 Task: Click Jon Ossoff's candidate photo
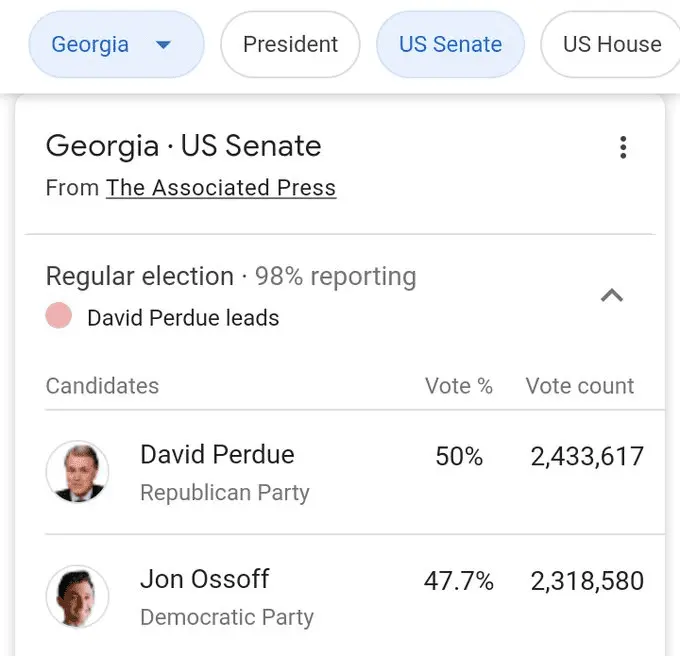coord(77,597)
